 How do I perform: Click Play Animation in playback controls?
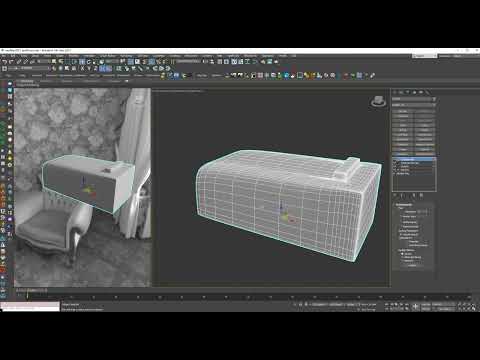click(x=397, y=304)
